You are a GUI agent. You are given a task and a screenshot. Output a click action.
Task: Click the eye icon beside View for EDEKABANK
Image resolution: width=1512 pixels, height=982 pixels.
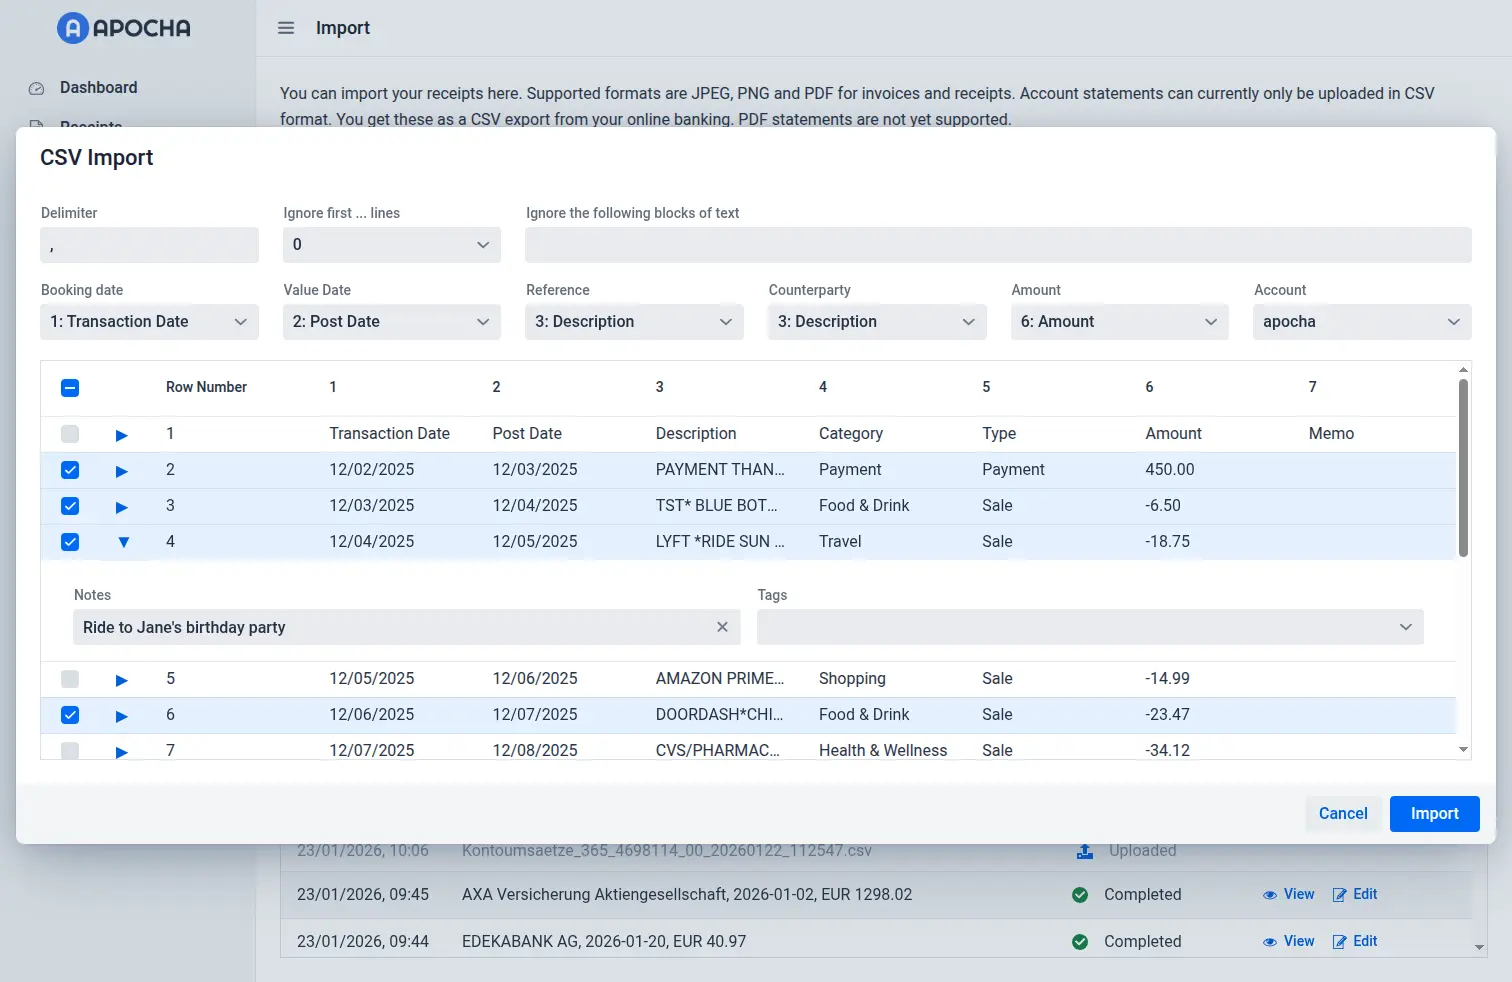pyautogui.click(x=1270, y=941)
